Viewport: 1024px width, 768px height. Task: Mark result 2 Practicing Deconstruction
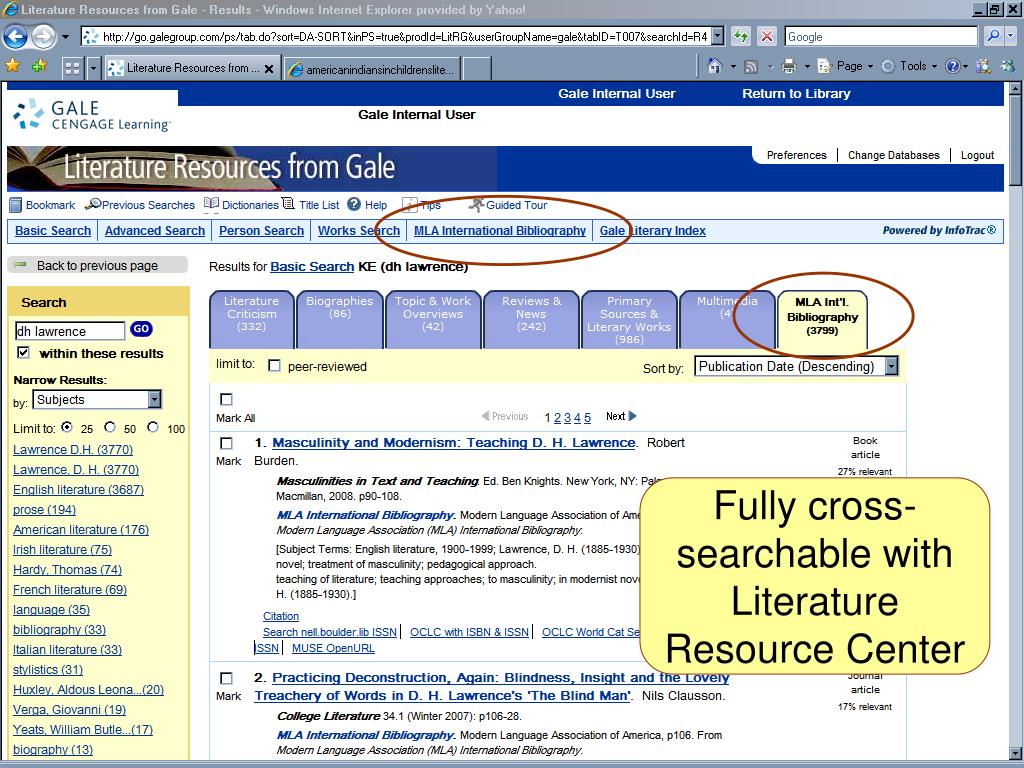(227, 678)
